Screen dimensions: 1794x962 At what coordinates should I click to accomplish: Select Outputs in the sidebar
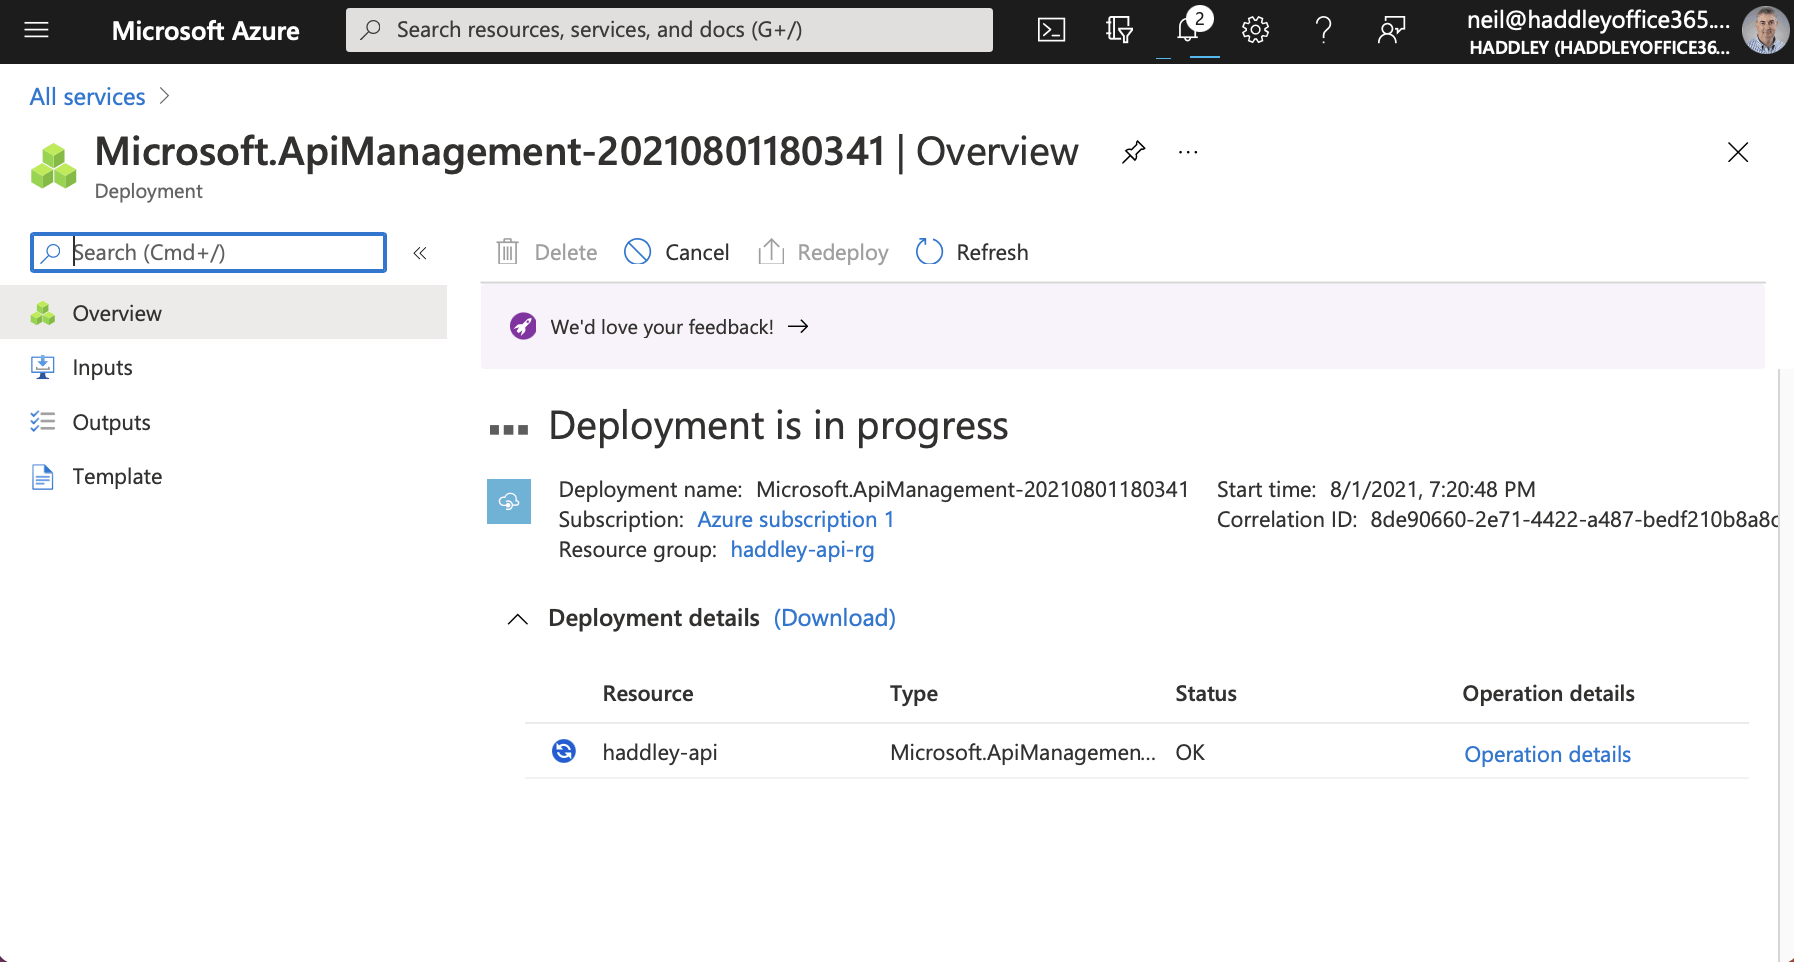111,423
